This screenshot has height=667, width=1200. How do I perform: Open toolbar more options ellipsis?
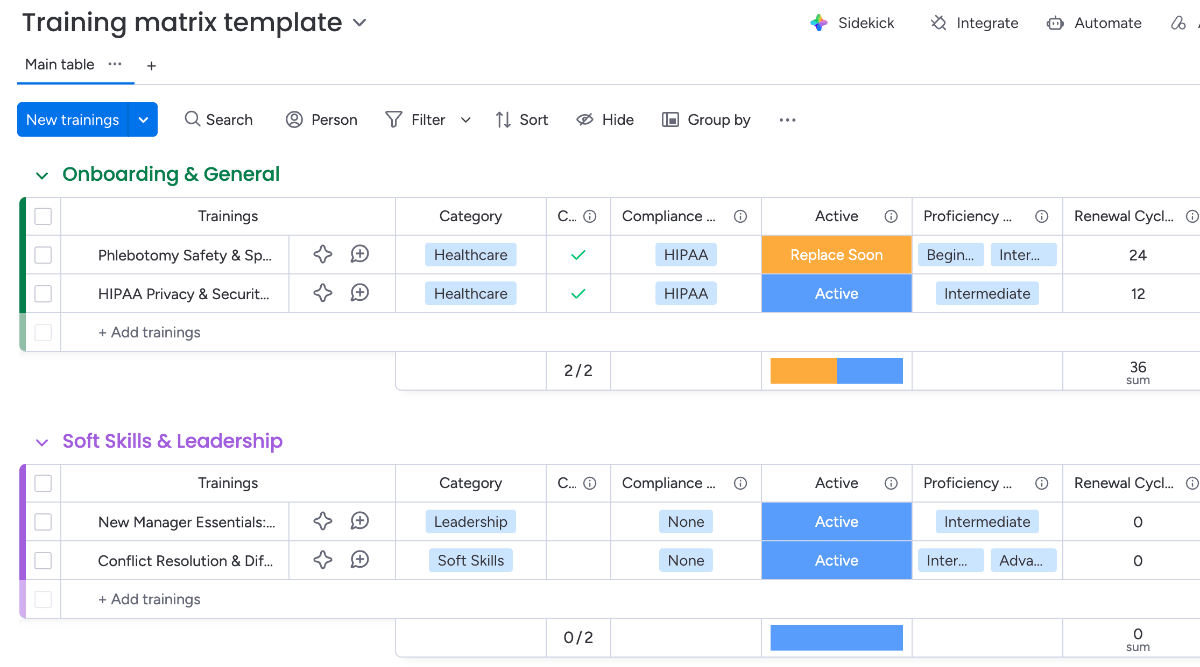click(x=787, y=120)
